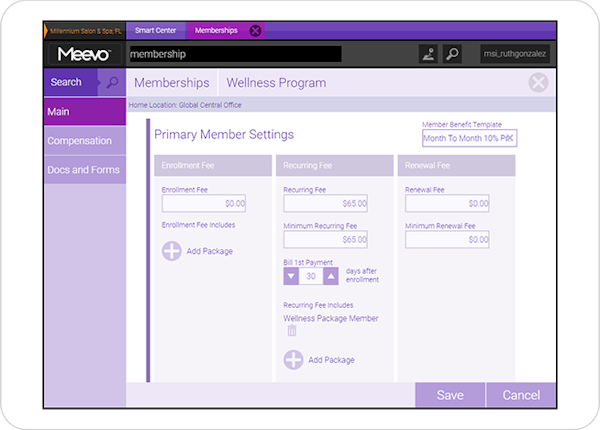Viewport: 600px width, 430px height.
Task: Decrease Bill 1st Payment days
Action: [x=291, y=276]
